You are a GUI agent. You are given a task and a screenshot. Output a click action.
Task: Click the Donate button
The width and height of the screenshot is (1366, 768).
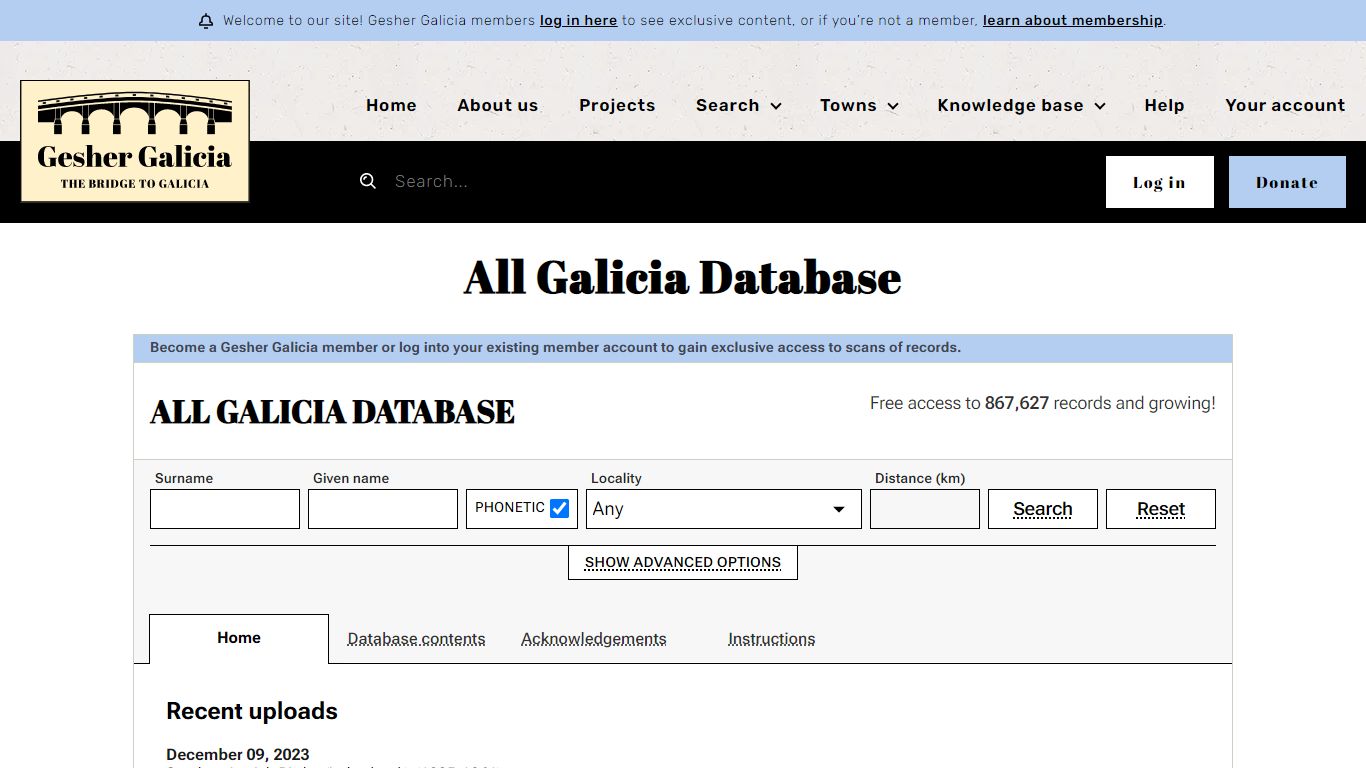(x=1287, y=182)
